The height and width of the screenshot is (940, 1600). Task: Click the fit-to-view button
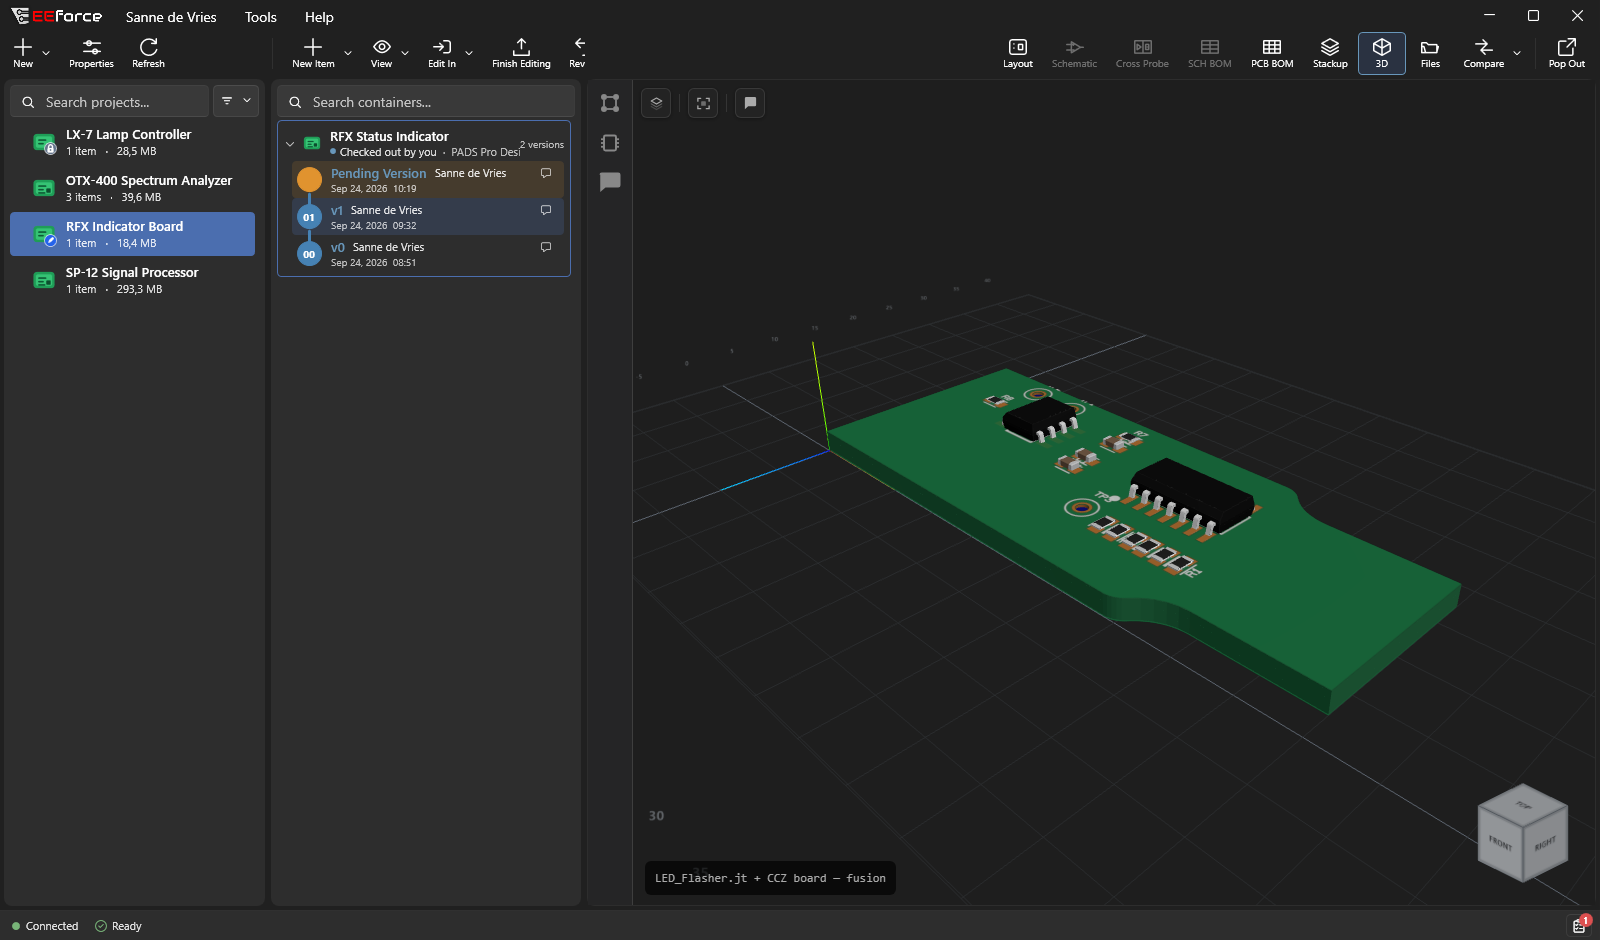click(x=704, y=103)
